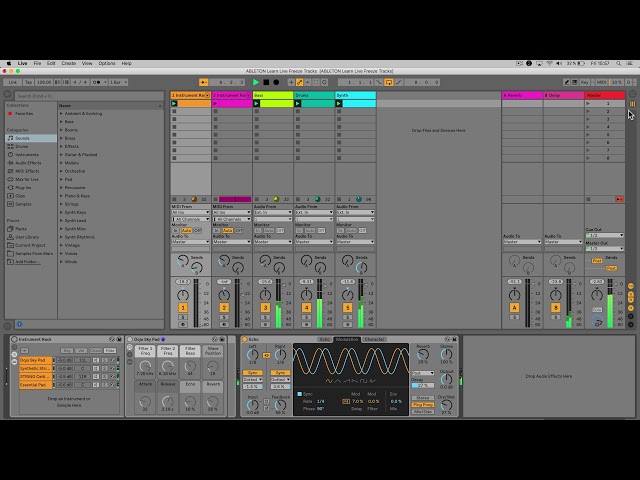
Task: Click the Tap tempo button
Action: pyautogui.click(x=28, y=82)
